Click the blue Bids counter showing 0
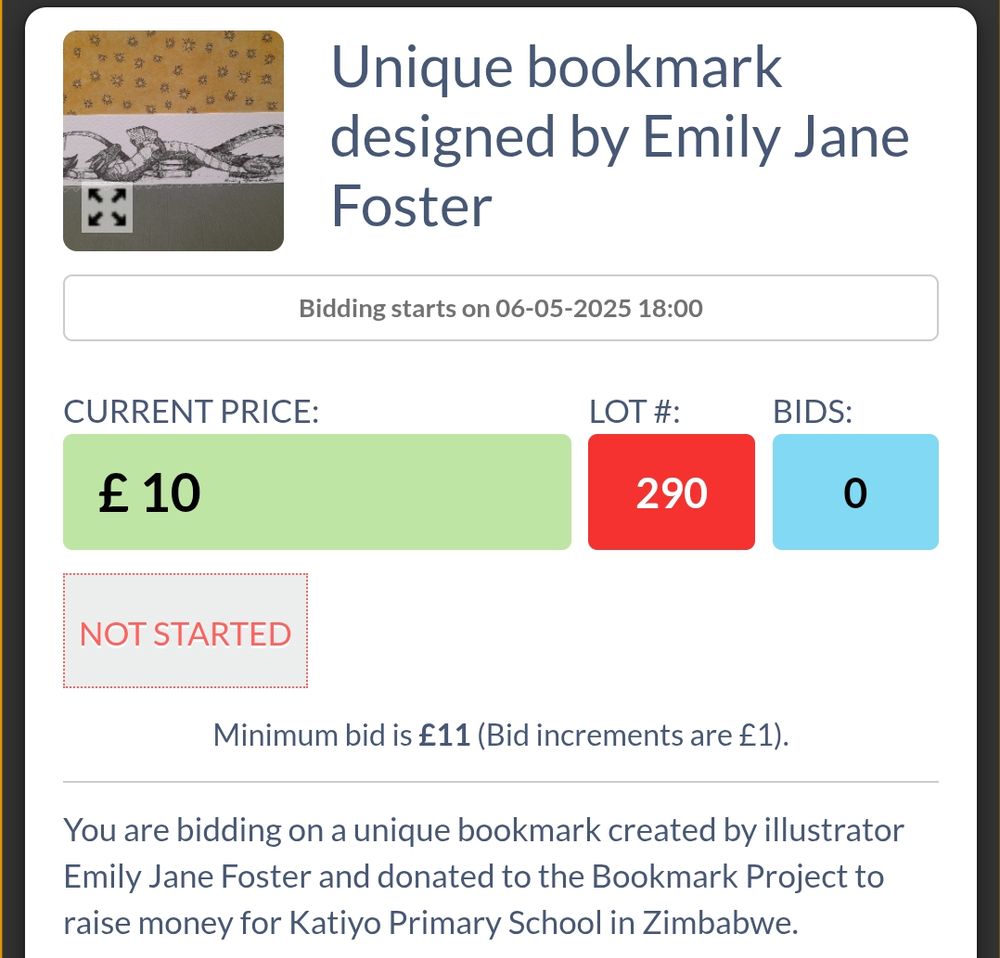Screen dimensions: 1000x958 (855, 491)
